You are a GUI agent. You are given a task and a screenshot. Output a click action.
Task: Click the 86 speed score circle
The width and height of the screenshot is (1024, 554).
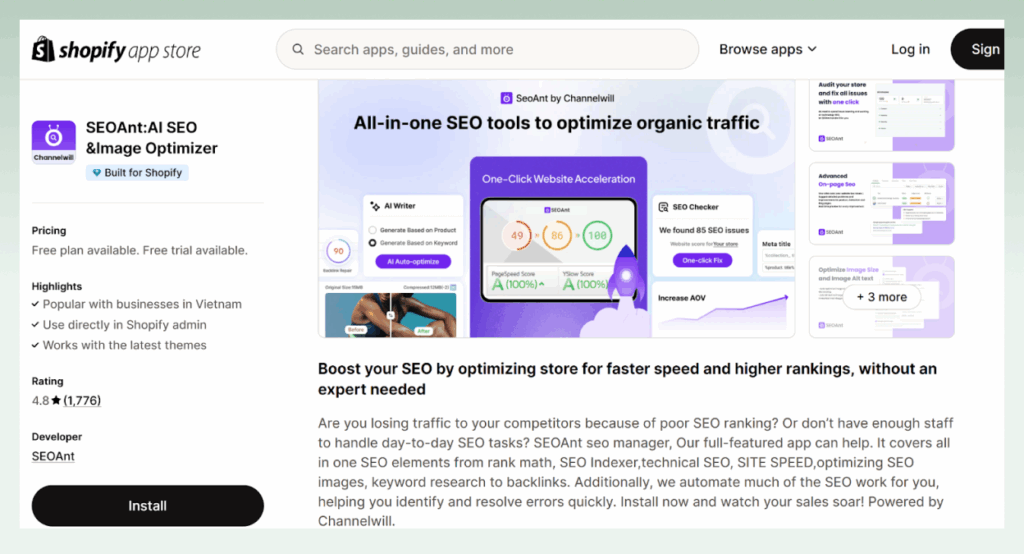pos(557,236)
